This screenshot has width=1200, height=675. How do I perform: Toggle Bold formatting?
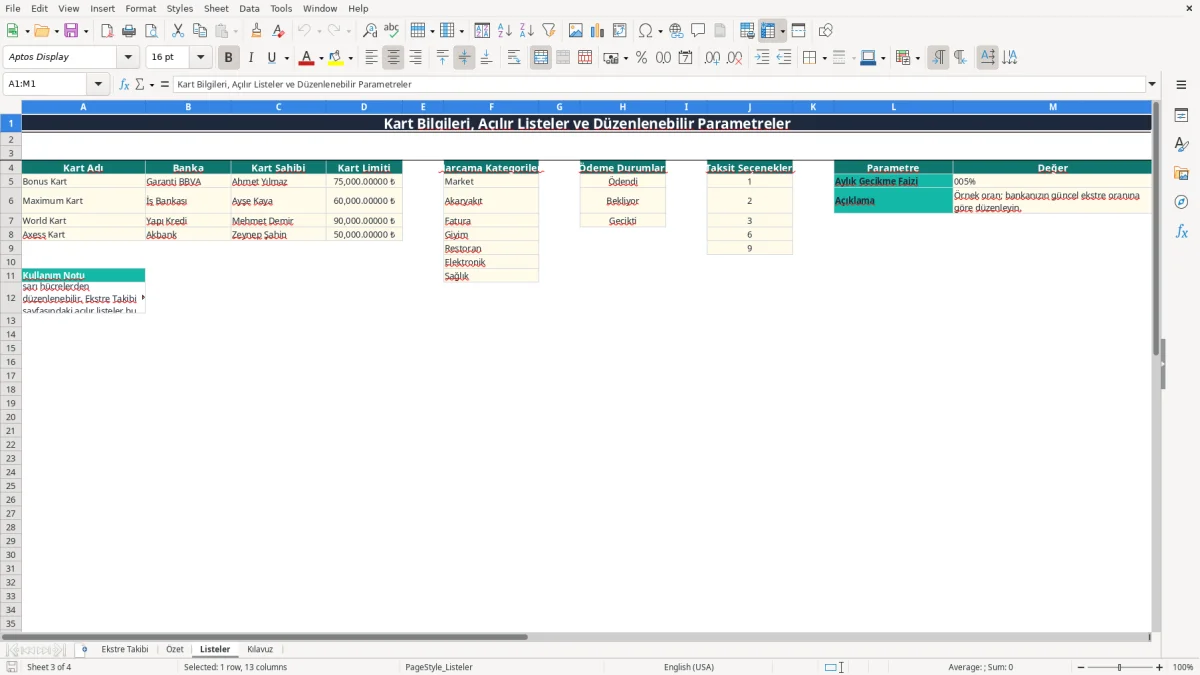[229, 58]
